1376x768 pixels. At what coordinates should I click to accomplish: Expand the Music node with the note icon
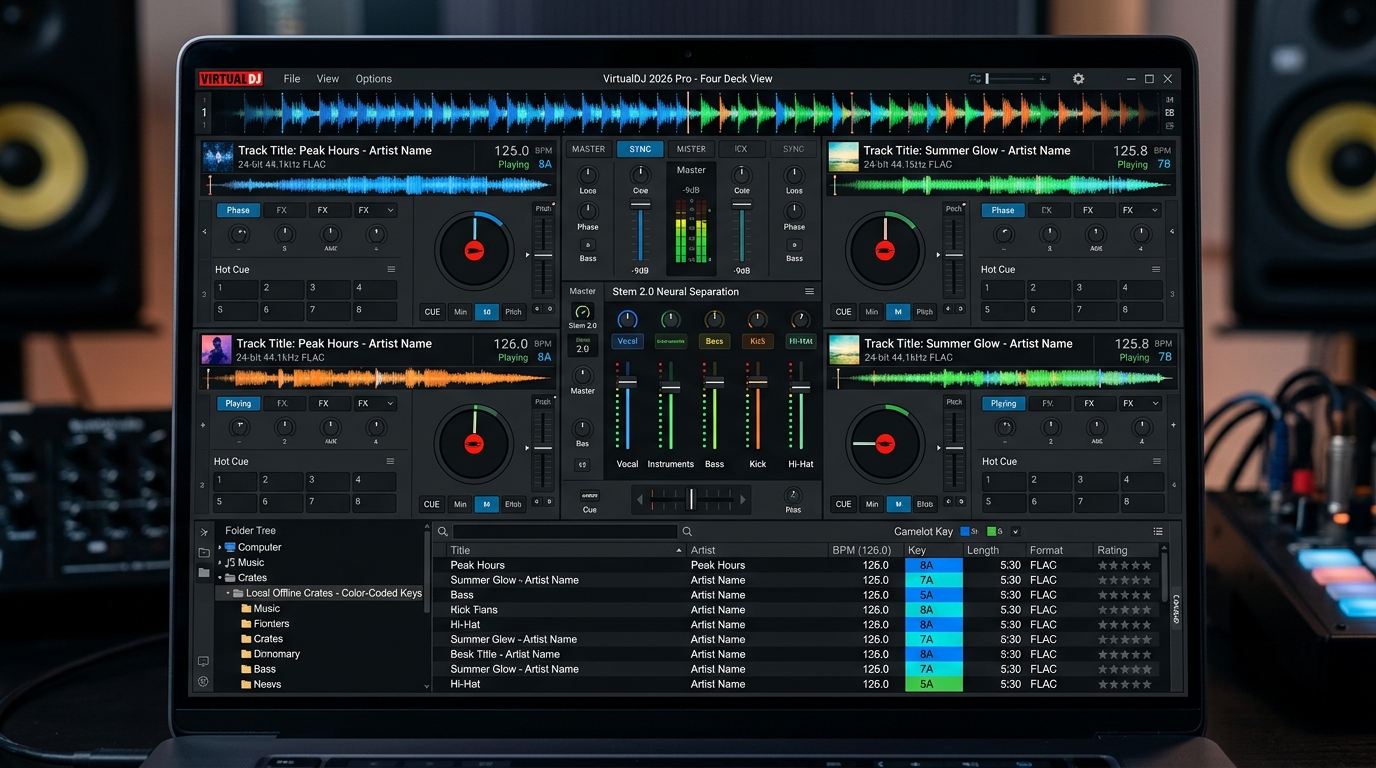(x=220, y=563)
